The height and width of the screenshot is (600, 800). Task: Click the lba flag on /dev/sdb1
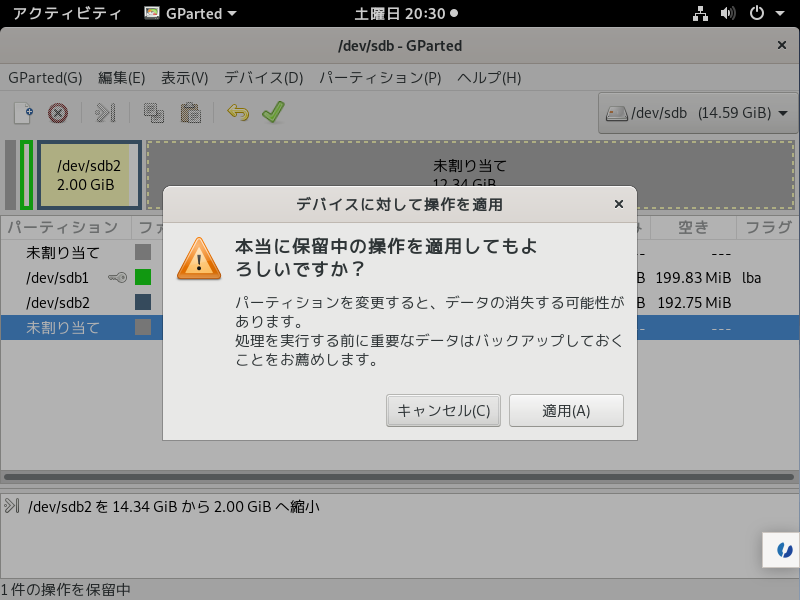[752, 278]
